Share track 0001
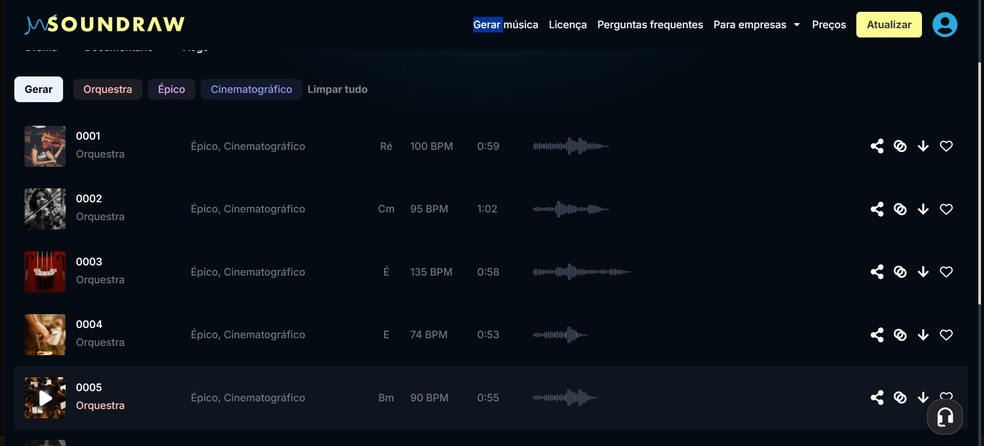Image resolution: width=984 pixels, height=446 pixels. [x=877, y=146]
